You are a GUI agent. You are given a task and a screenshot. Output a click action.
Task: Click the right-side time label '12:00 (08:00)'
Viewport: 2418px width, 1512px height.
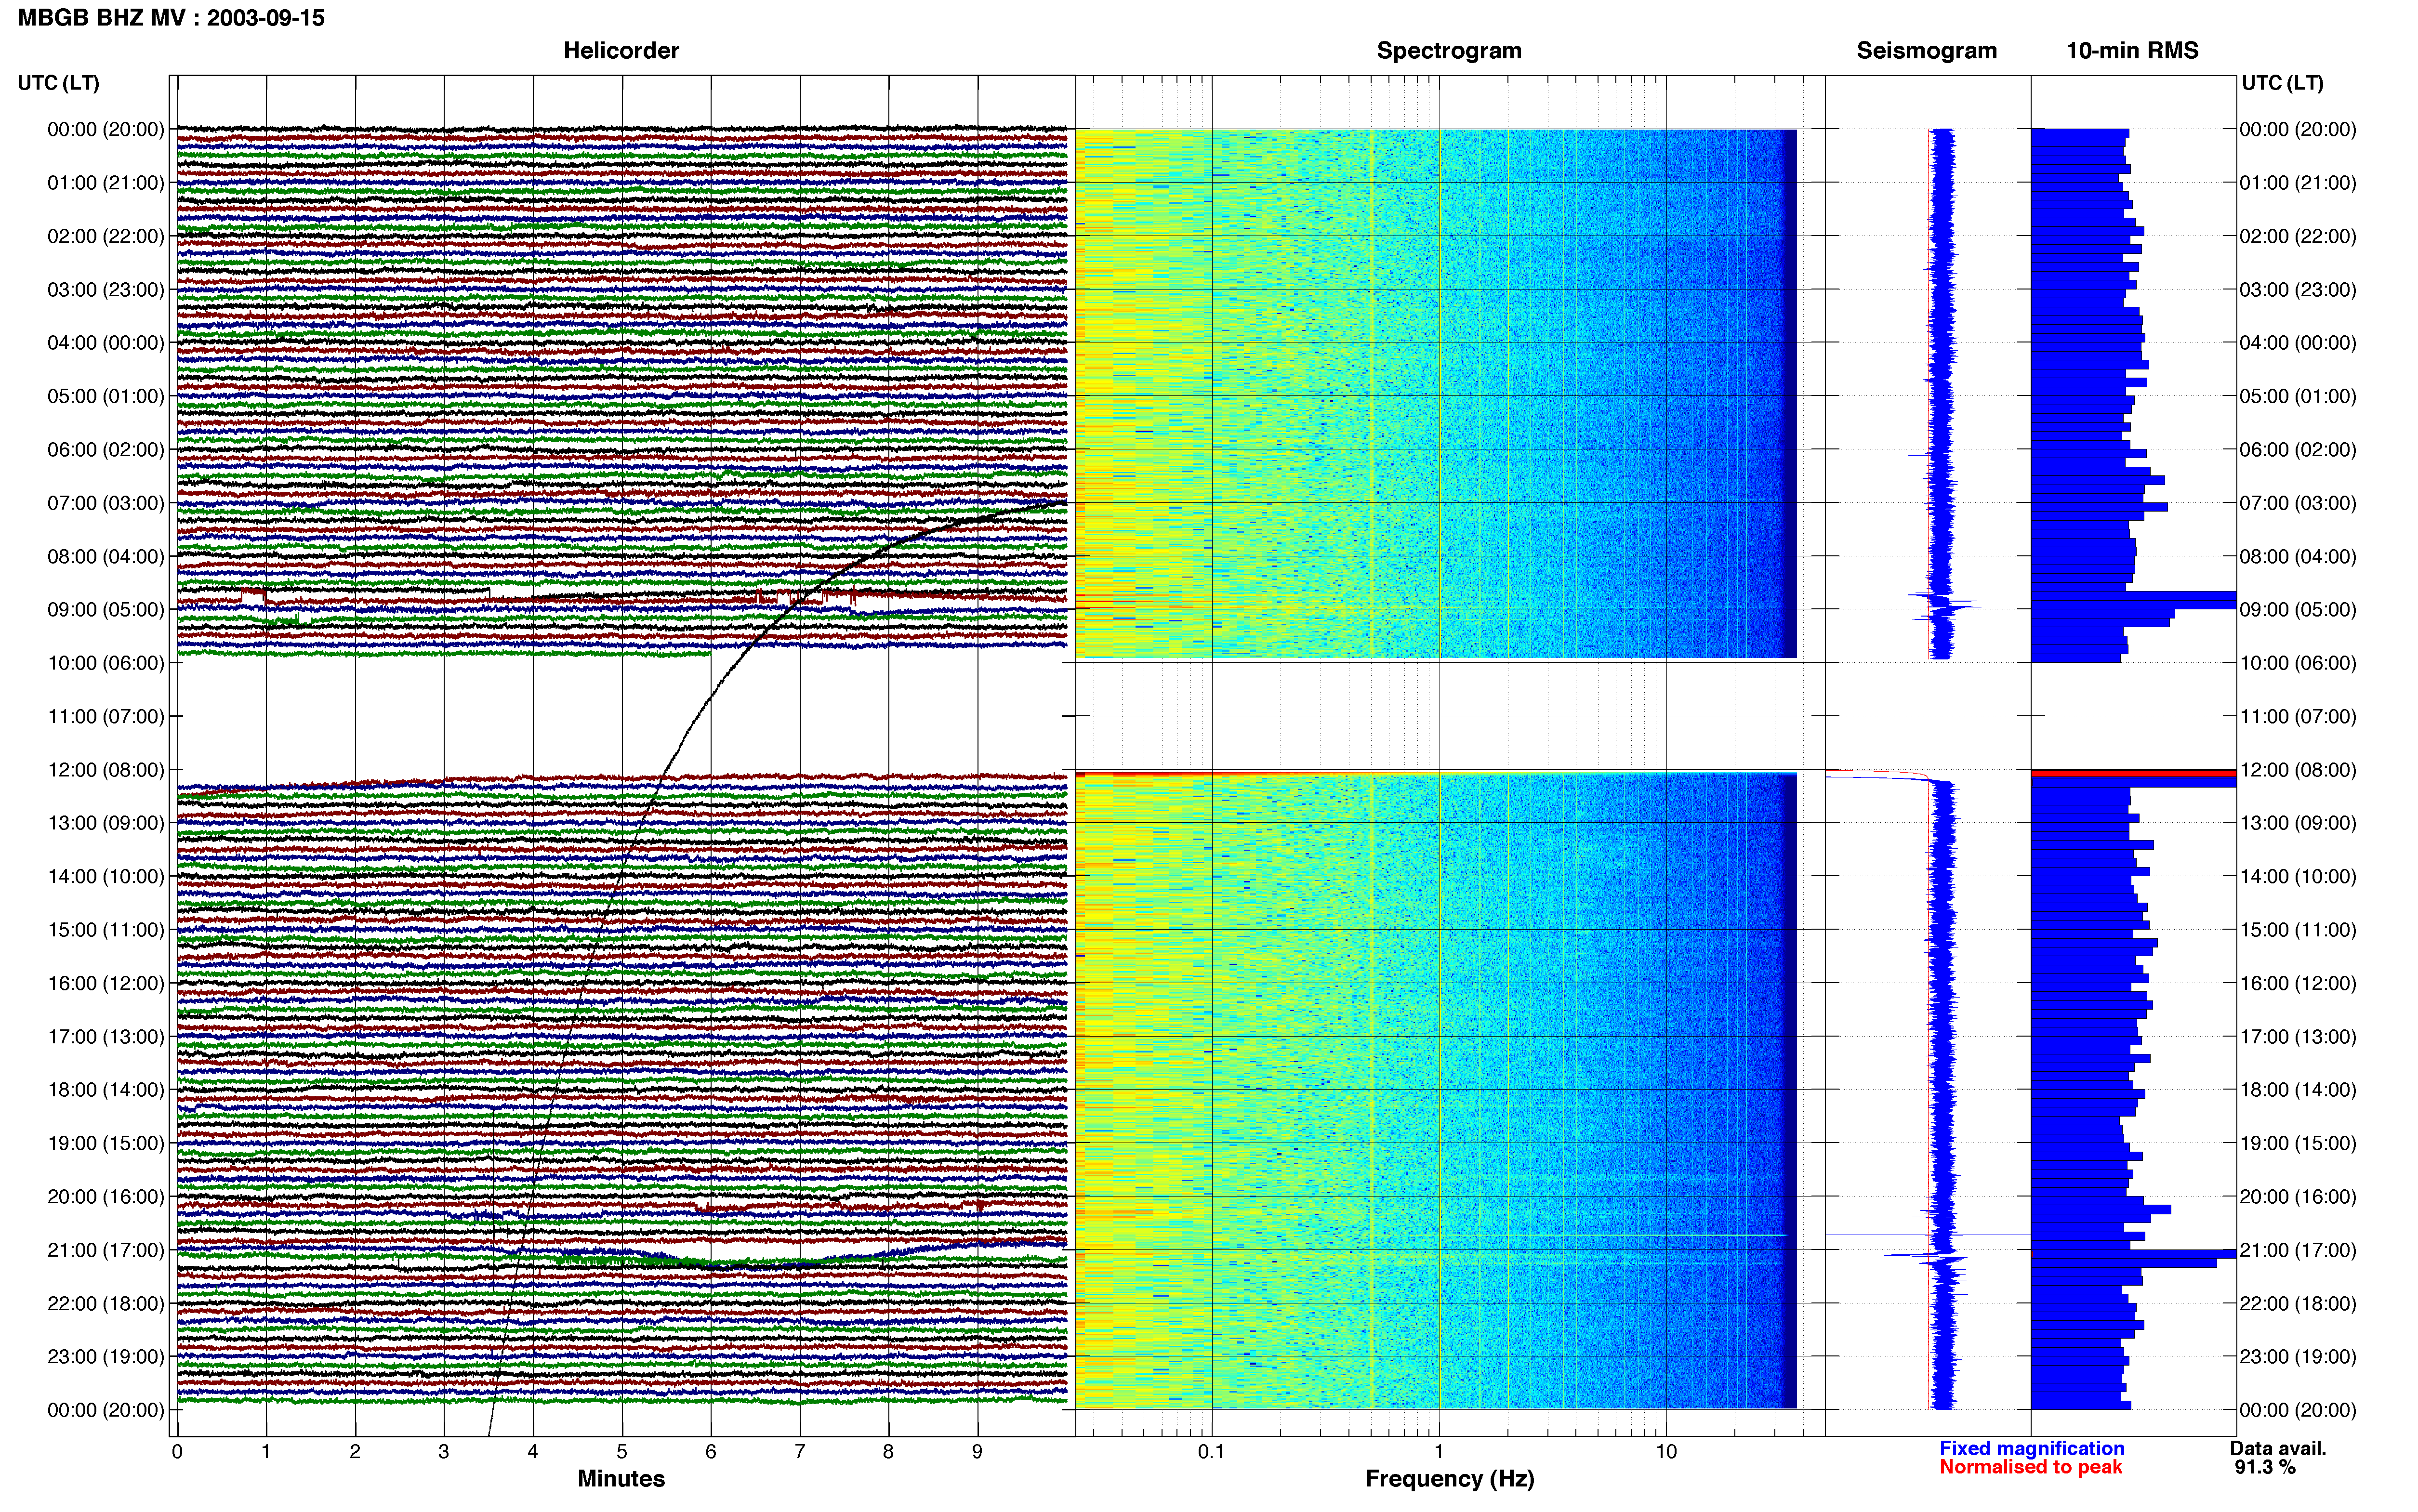2298,770
